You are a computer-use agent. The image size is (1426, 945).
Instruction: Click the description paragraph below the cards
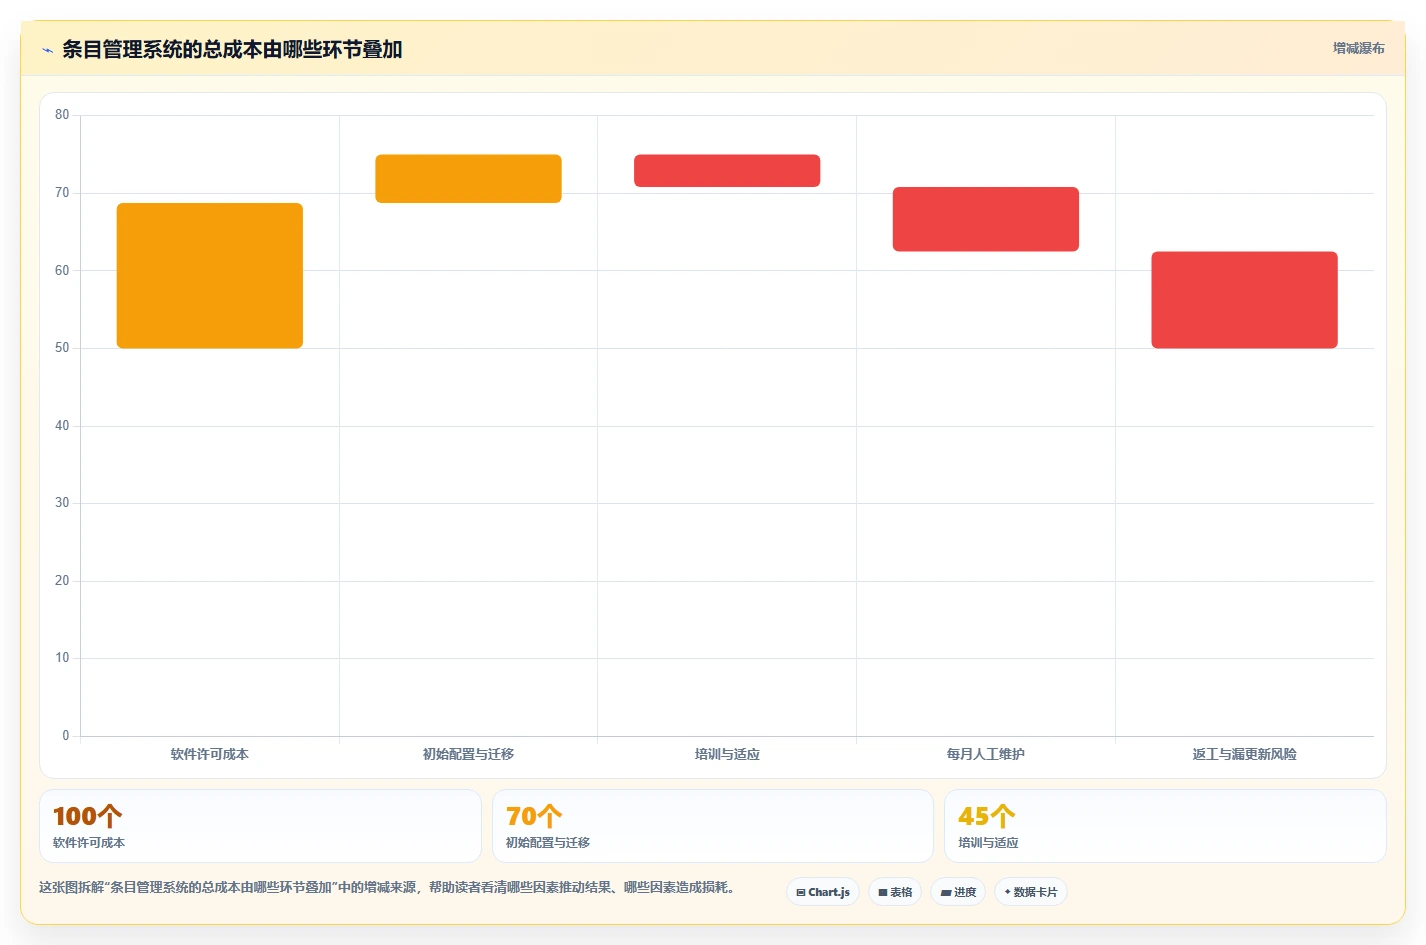pyautogui.click(x=390, y=888)
